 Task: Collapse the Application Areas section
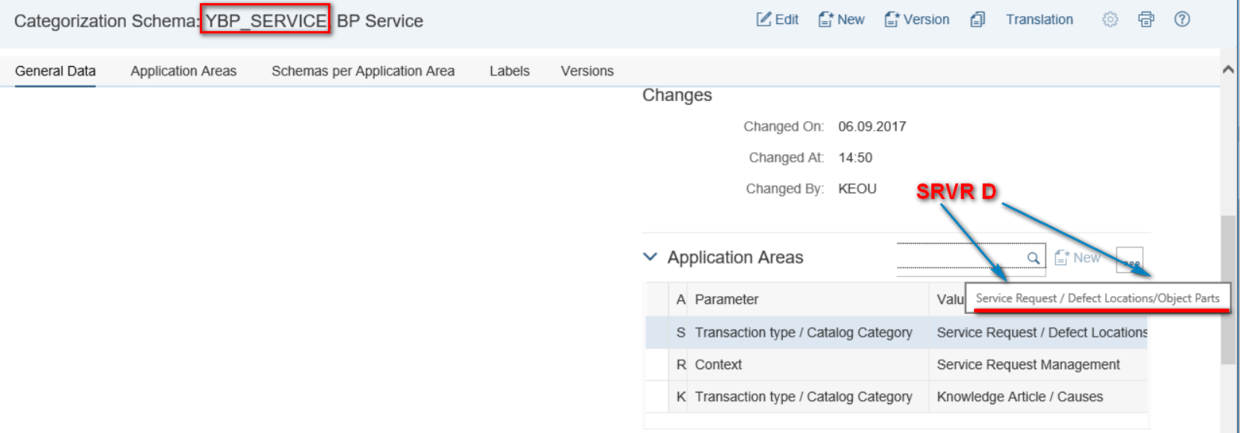(650, 258)
